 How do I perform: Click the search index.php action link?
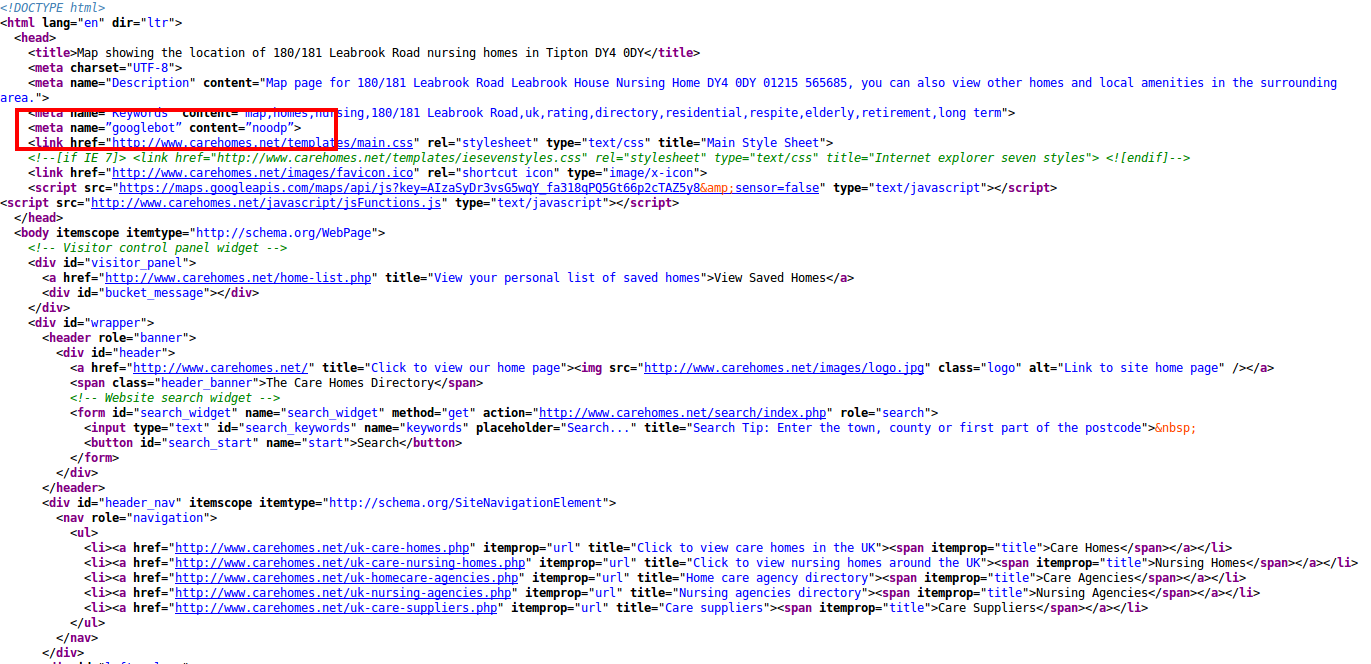point(683,412)
